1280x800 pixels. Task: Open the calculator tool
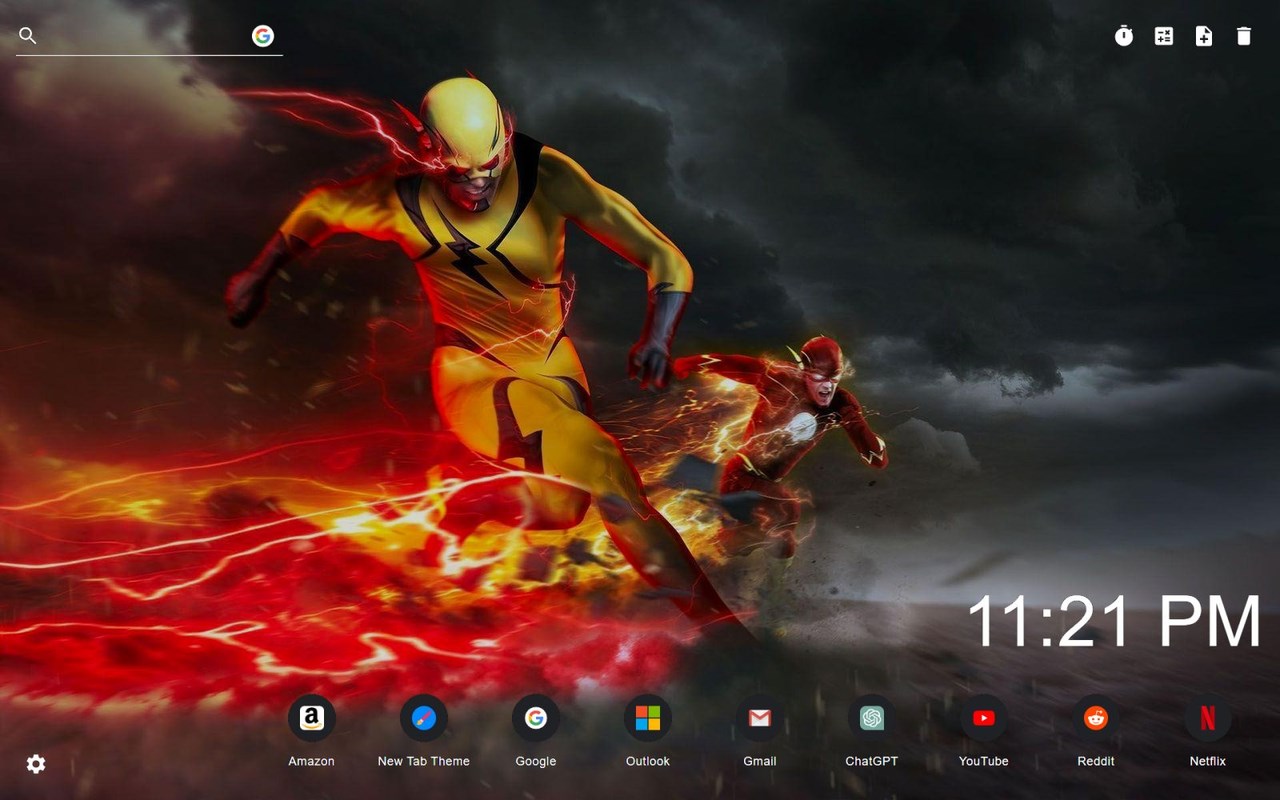pos(1164,36)
